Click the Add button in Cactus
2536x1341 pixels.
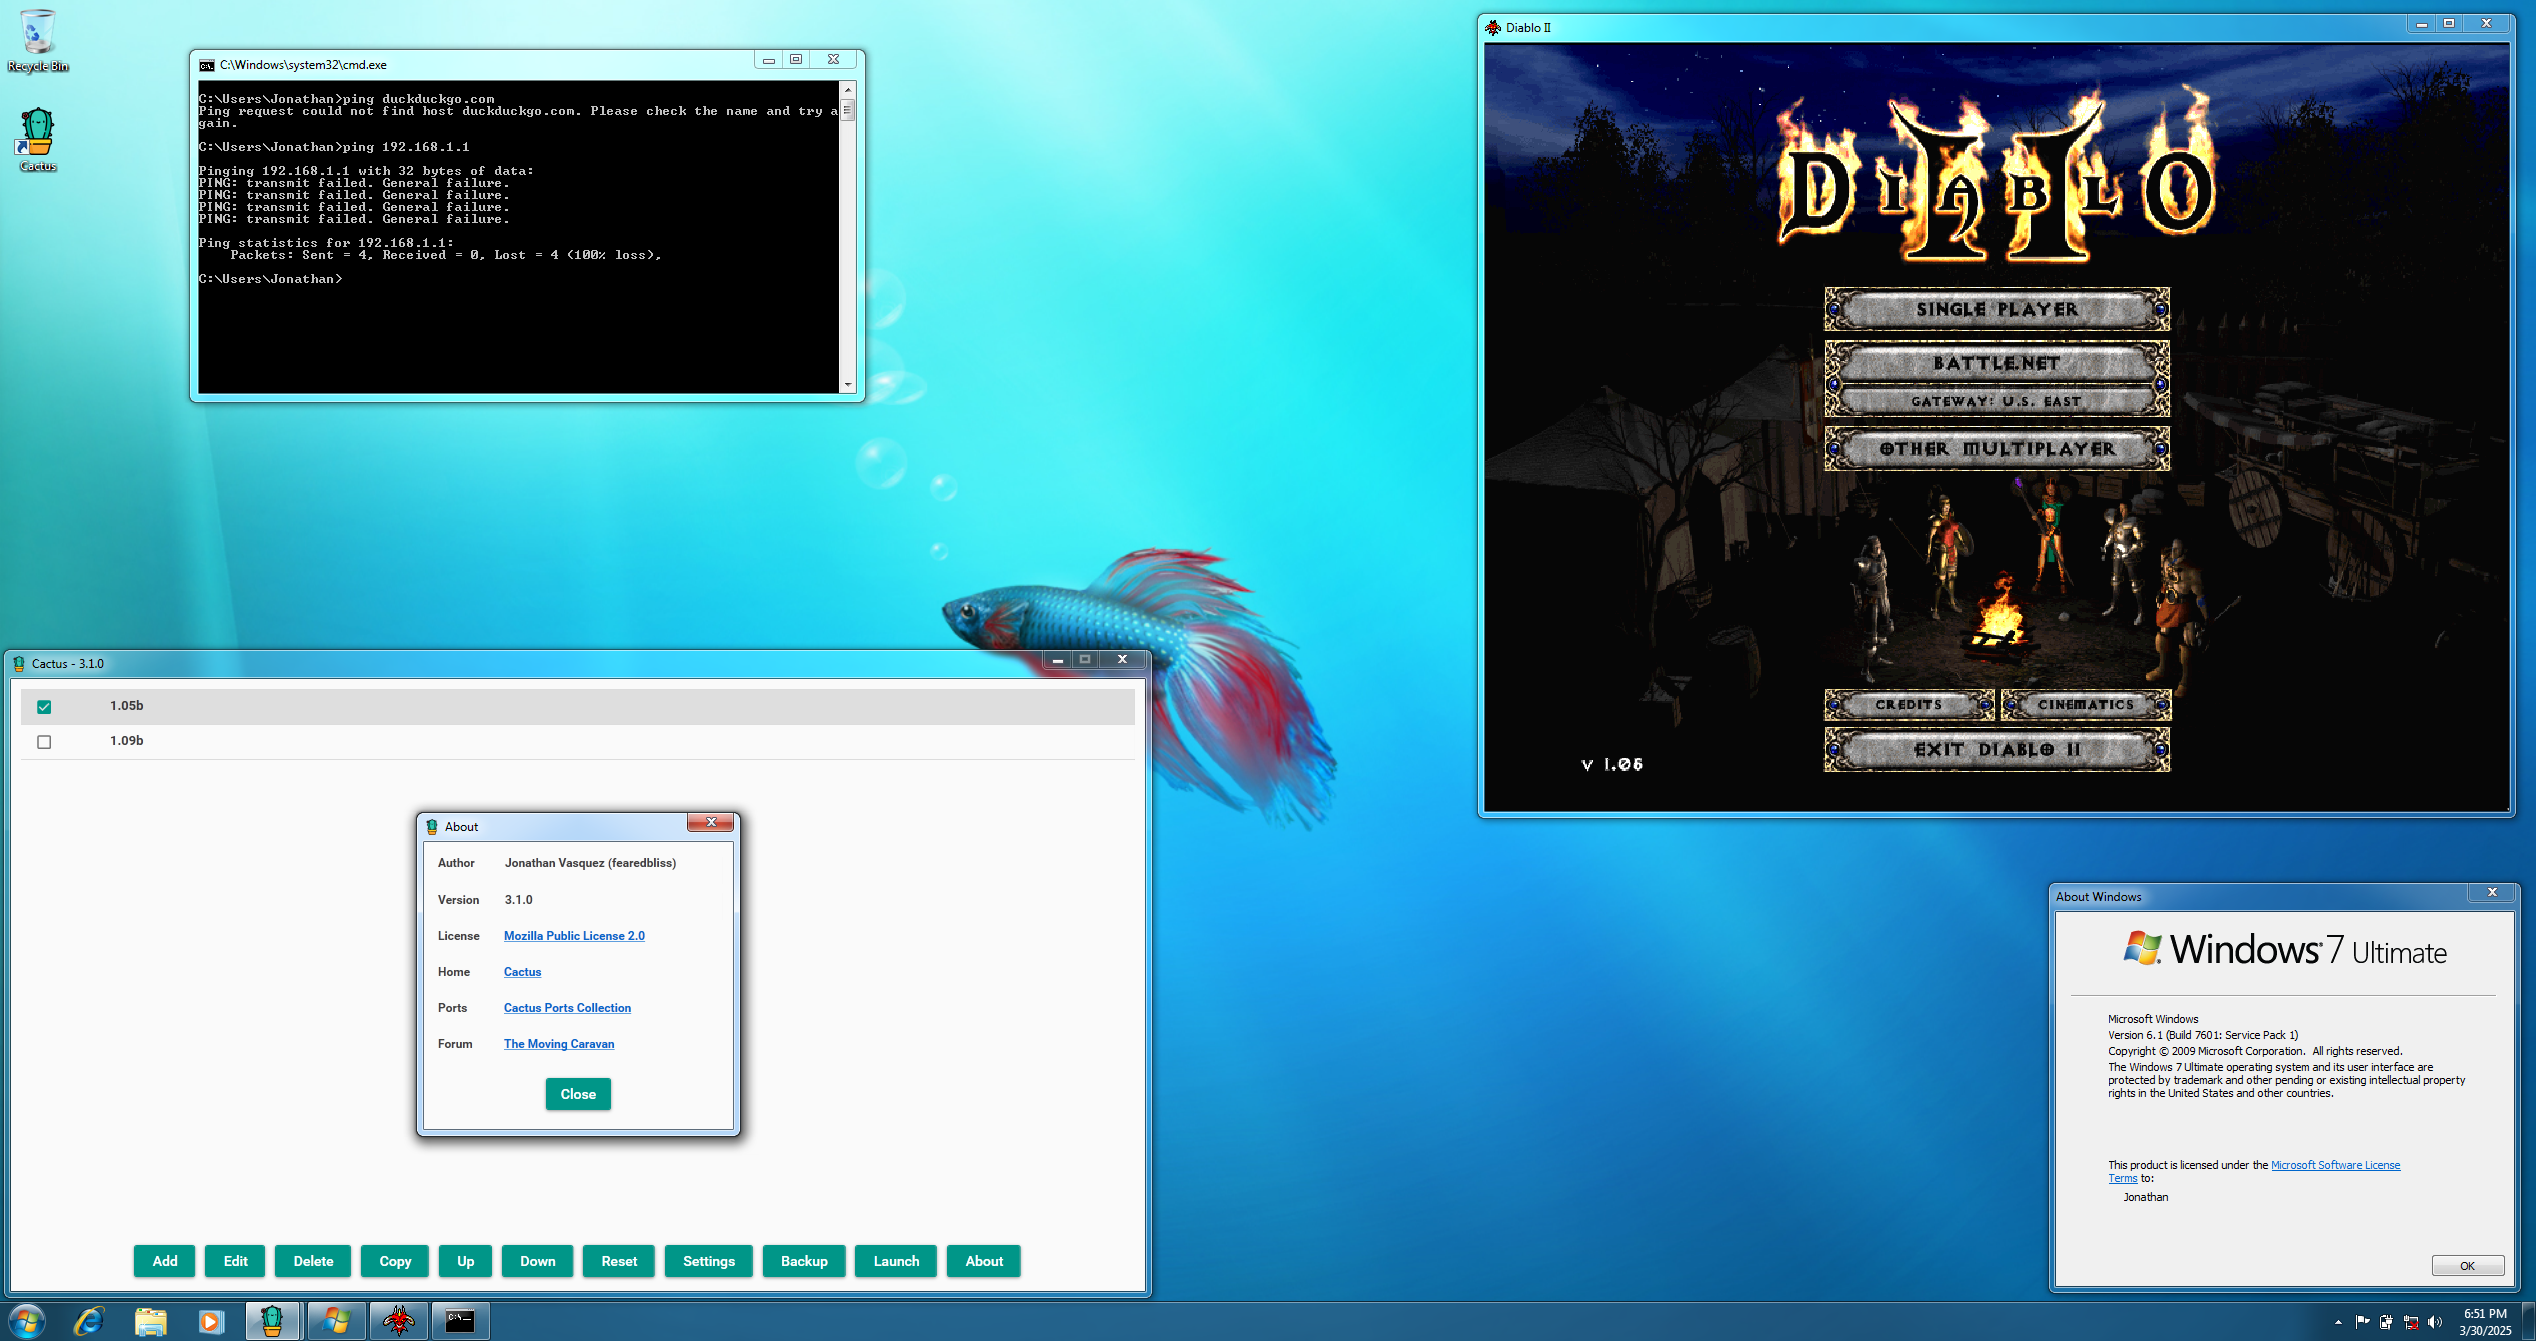pos(165,1261)
